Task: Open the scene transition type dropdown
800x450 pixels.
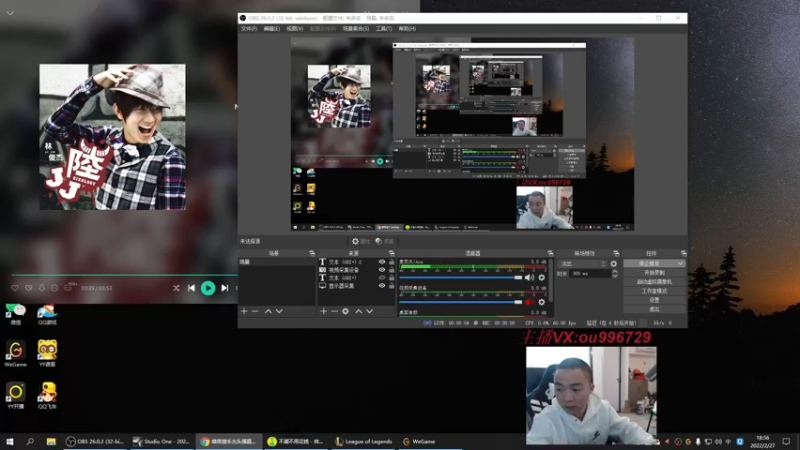Action: tap(582, 264)
